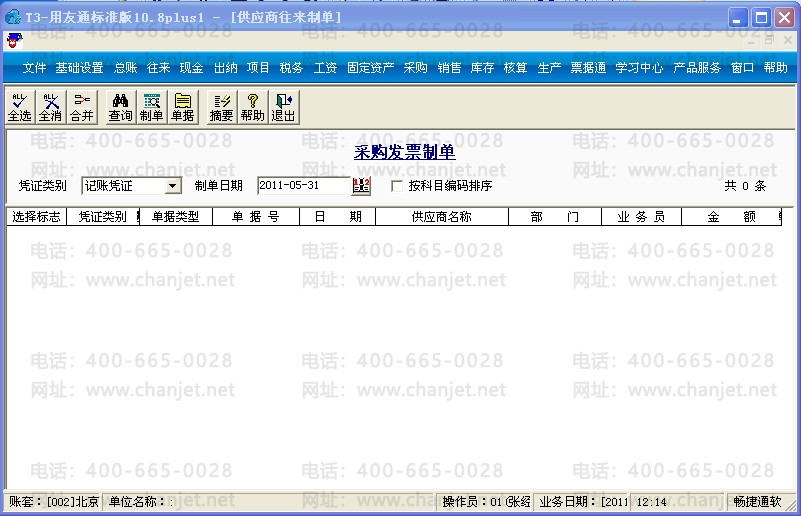This screenshot has width=801, height=516.
Task: Click the 合并 merge toolbar icon
Action: [x=82, y=107]
